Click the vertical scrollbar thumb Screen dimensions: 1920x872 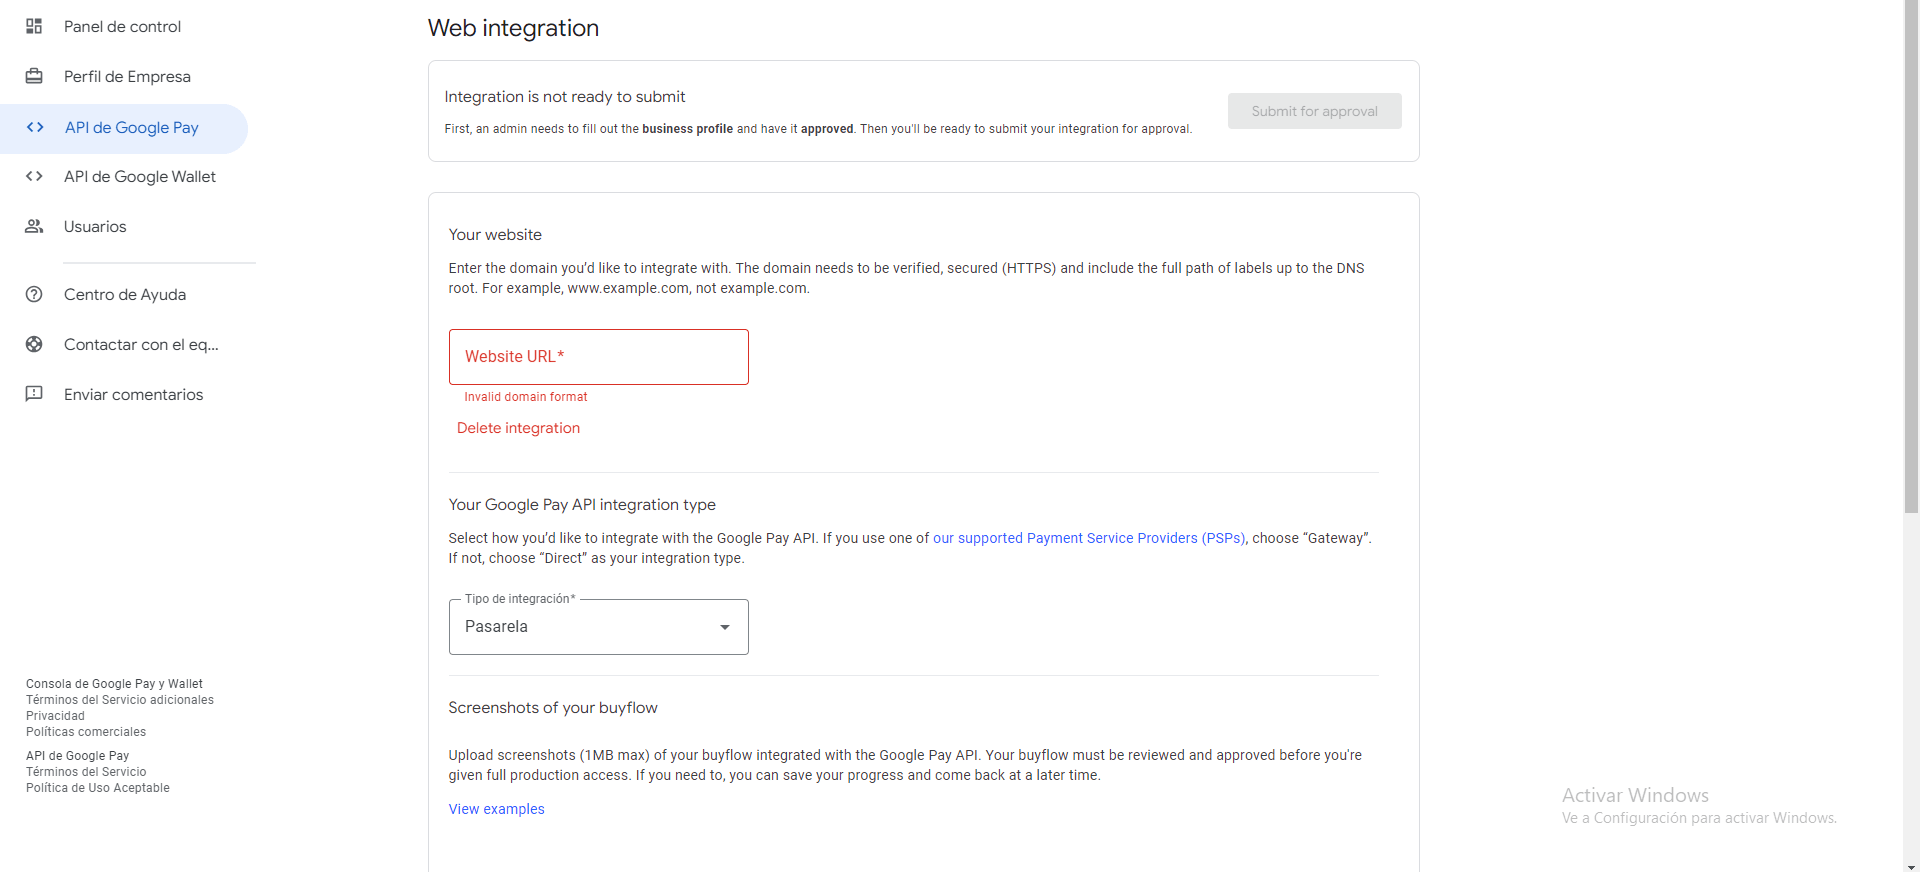1911,256
